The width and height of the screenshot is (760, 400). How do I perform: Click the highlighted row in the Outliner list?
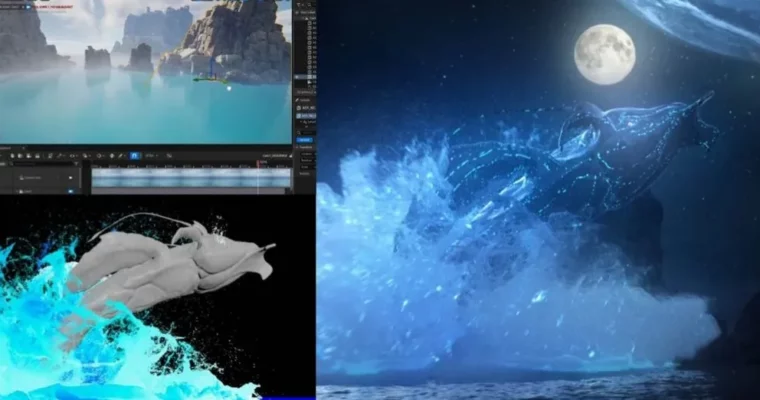305,77
